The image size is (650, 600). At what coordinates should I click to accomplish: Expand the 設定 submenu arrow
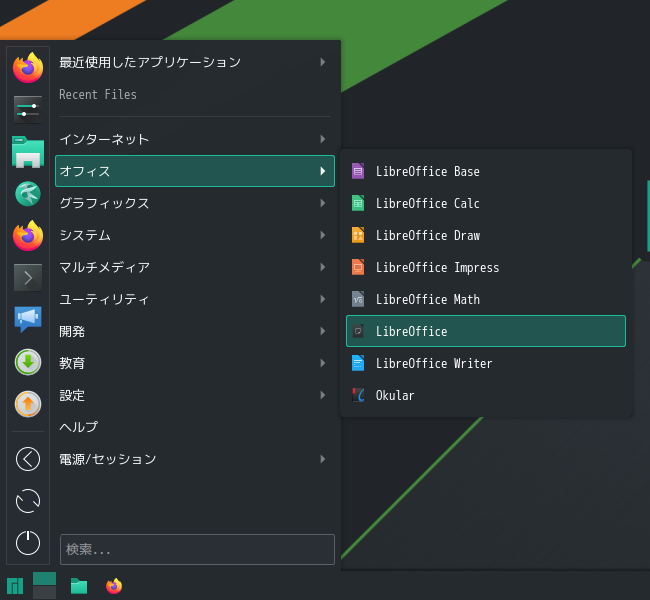323,395
